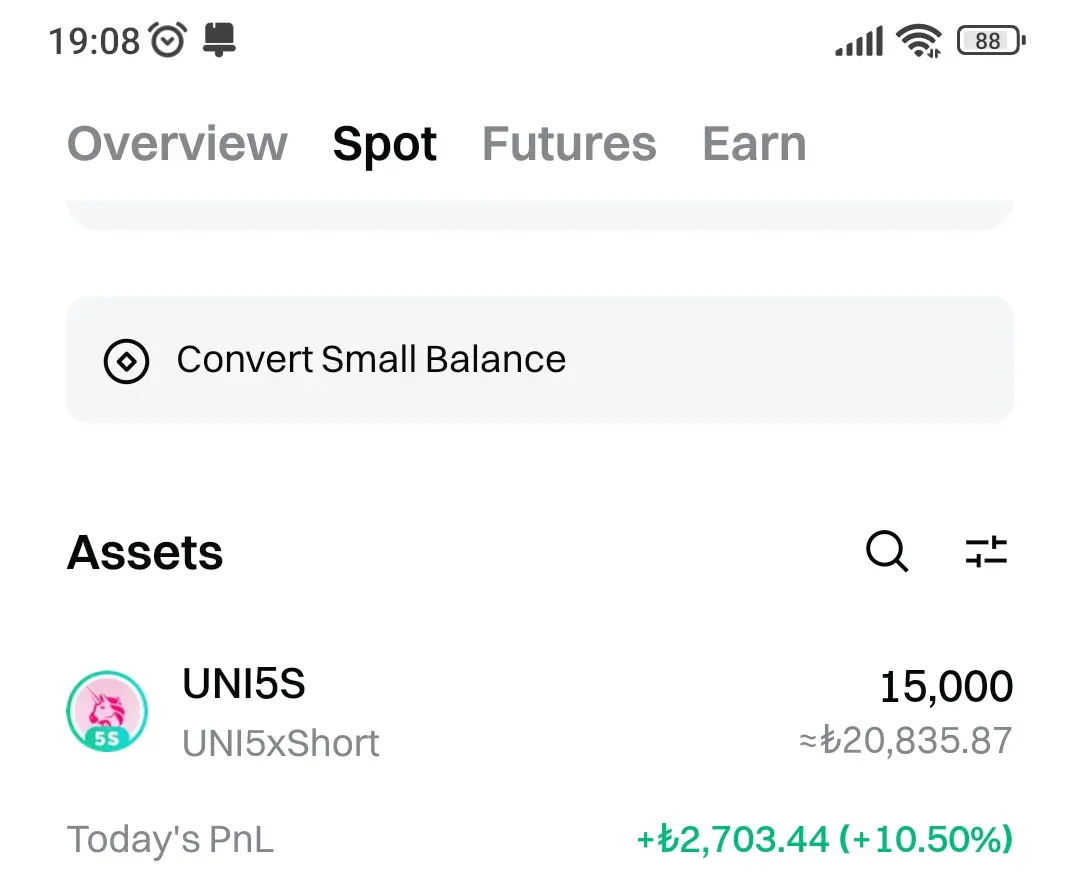This screenshot has width=1080, height=891.
Task: Click the ≈₺20,835.87 estimated value
Action: coord(905,741)
